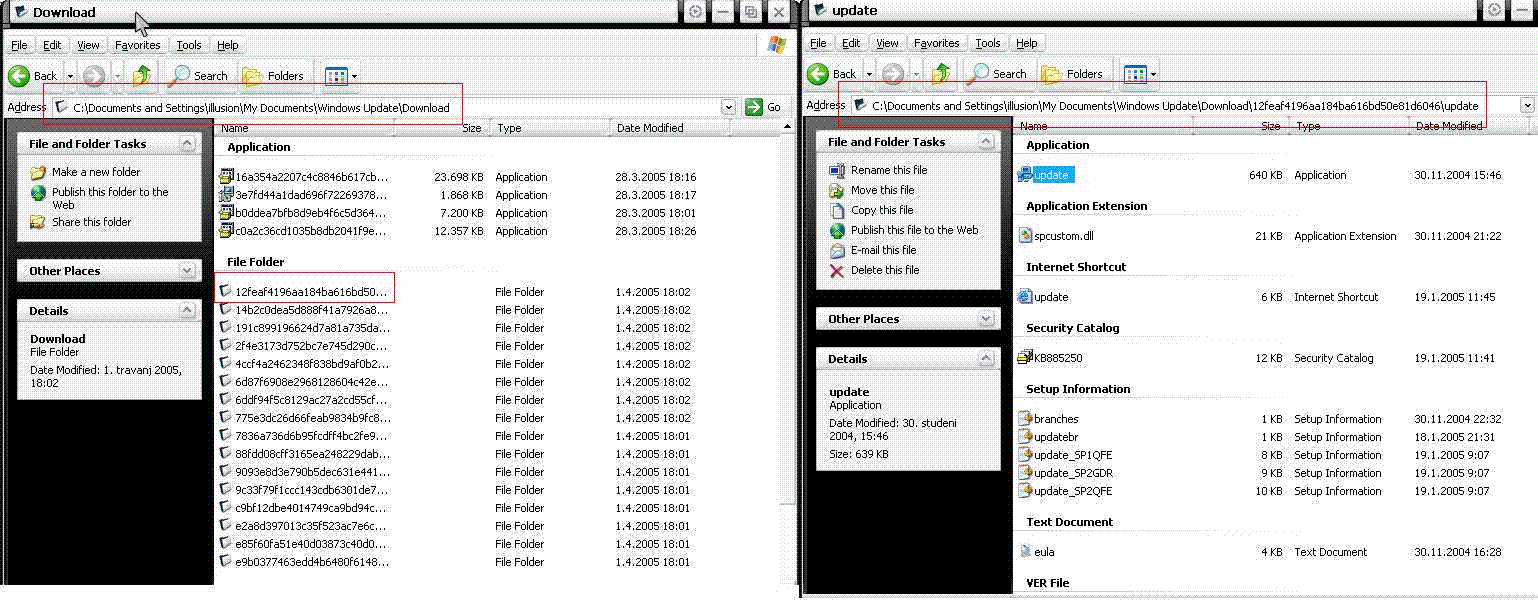The image size is (1538, 600).
Task: Select the eula text document
Action: pyautogui.click(x=1043, y=552)
